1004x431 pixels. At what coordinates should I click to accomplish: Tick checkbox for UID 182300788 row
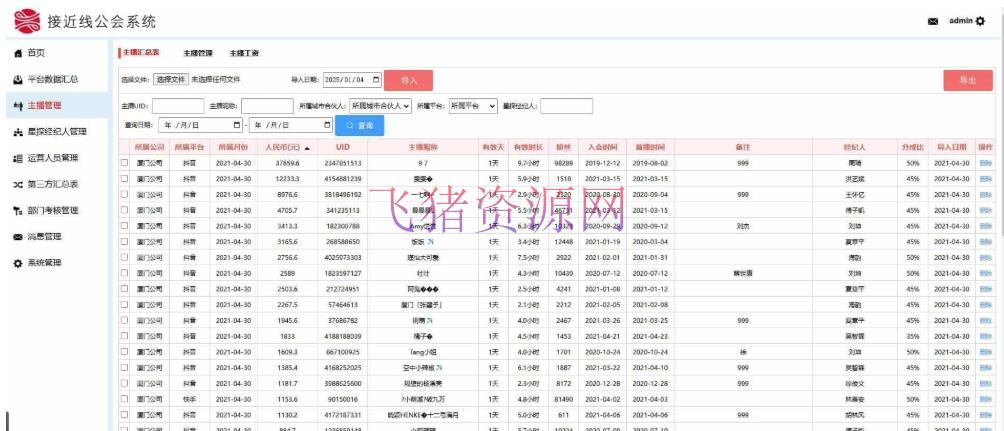pyautogui.click(x=124, y=226)
